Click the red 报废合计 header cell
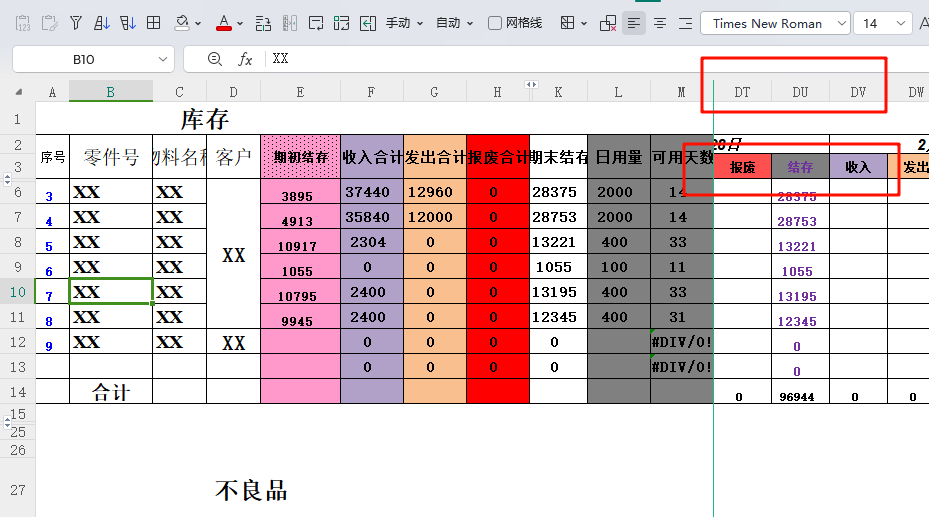The height and width of the screenshot is (517, 929). pos(498,157)
